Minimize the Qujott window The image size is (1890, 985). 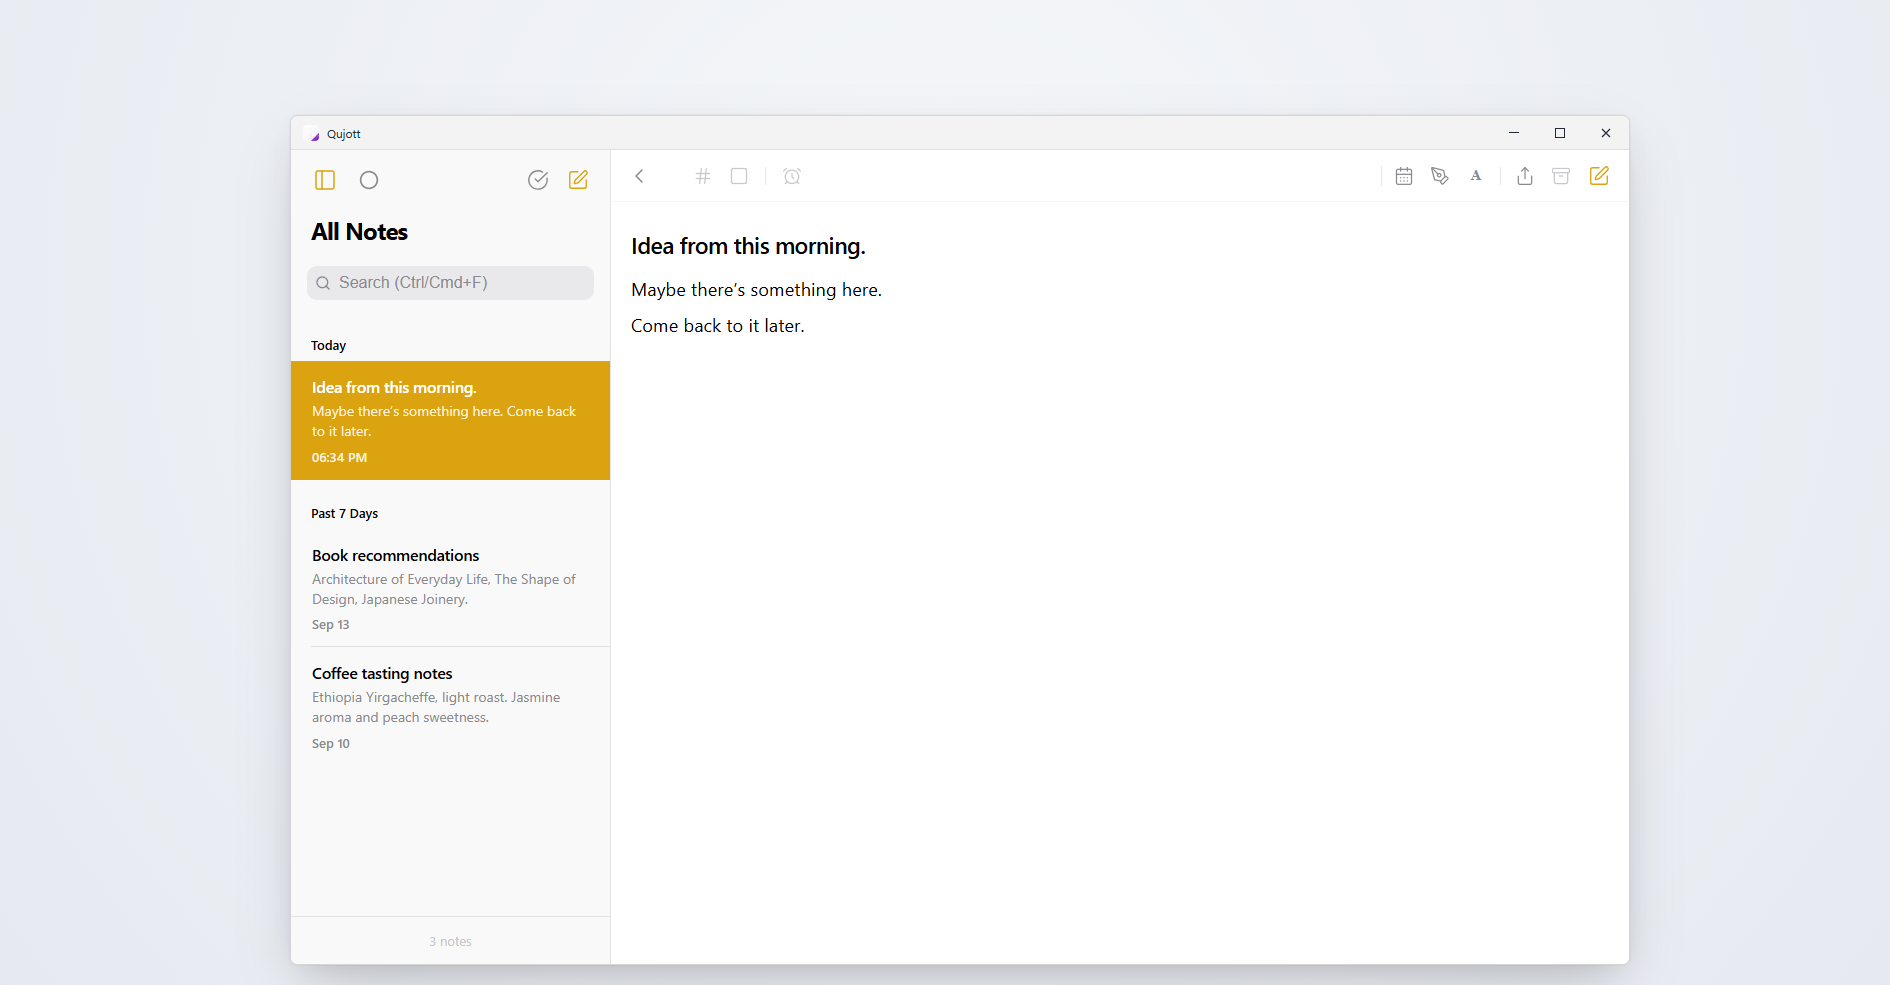pyautogui.click(x=1514, y=133)
